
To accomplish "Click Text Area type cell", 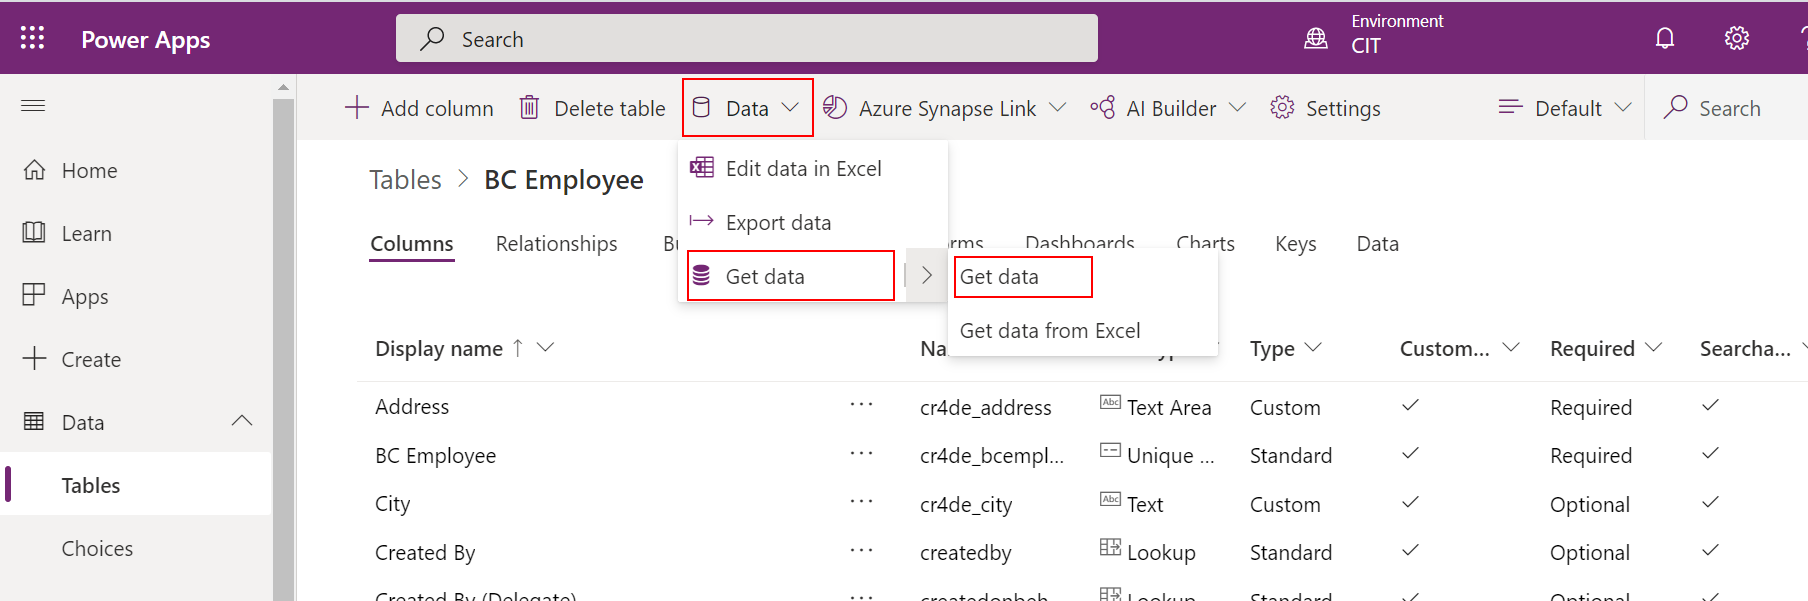I will 1169,408.
